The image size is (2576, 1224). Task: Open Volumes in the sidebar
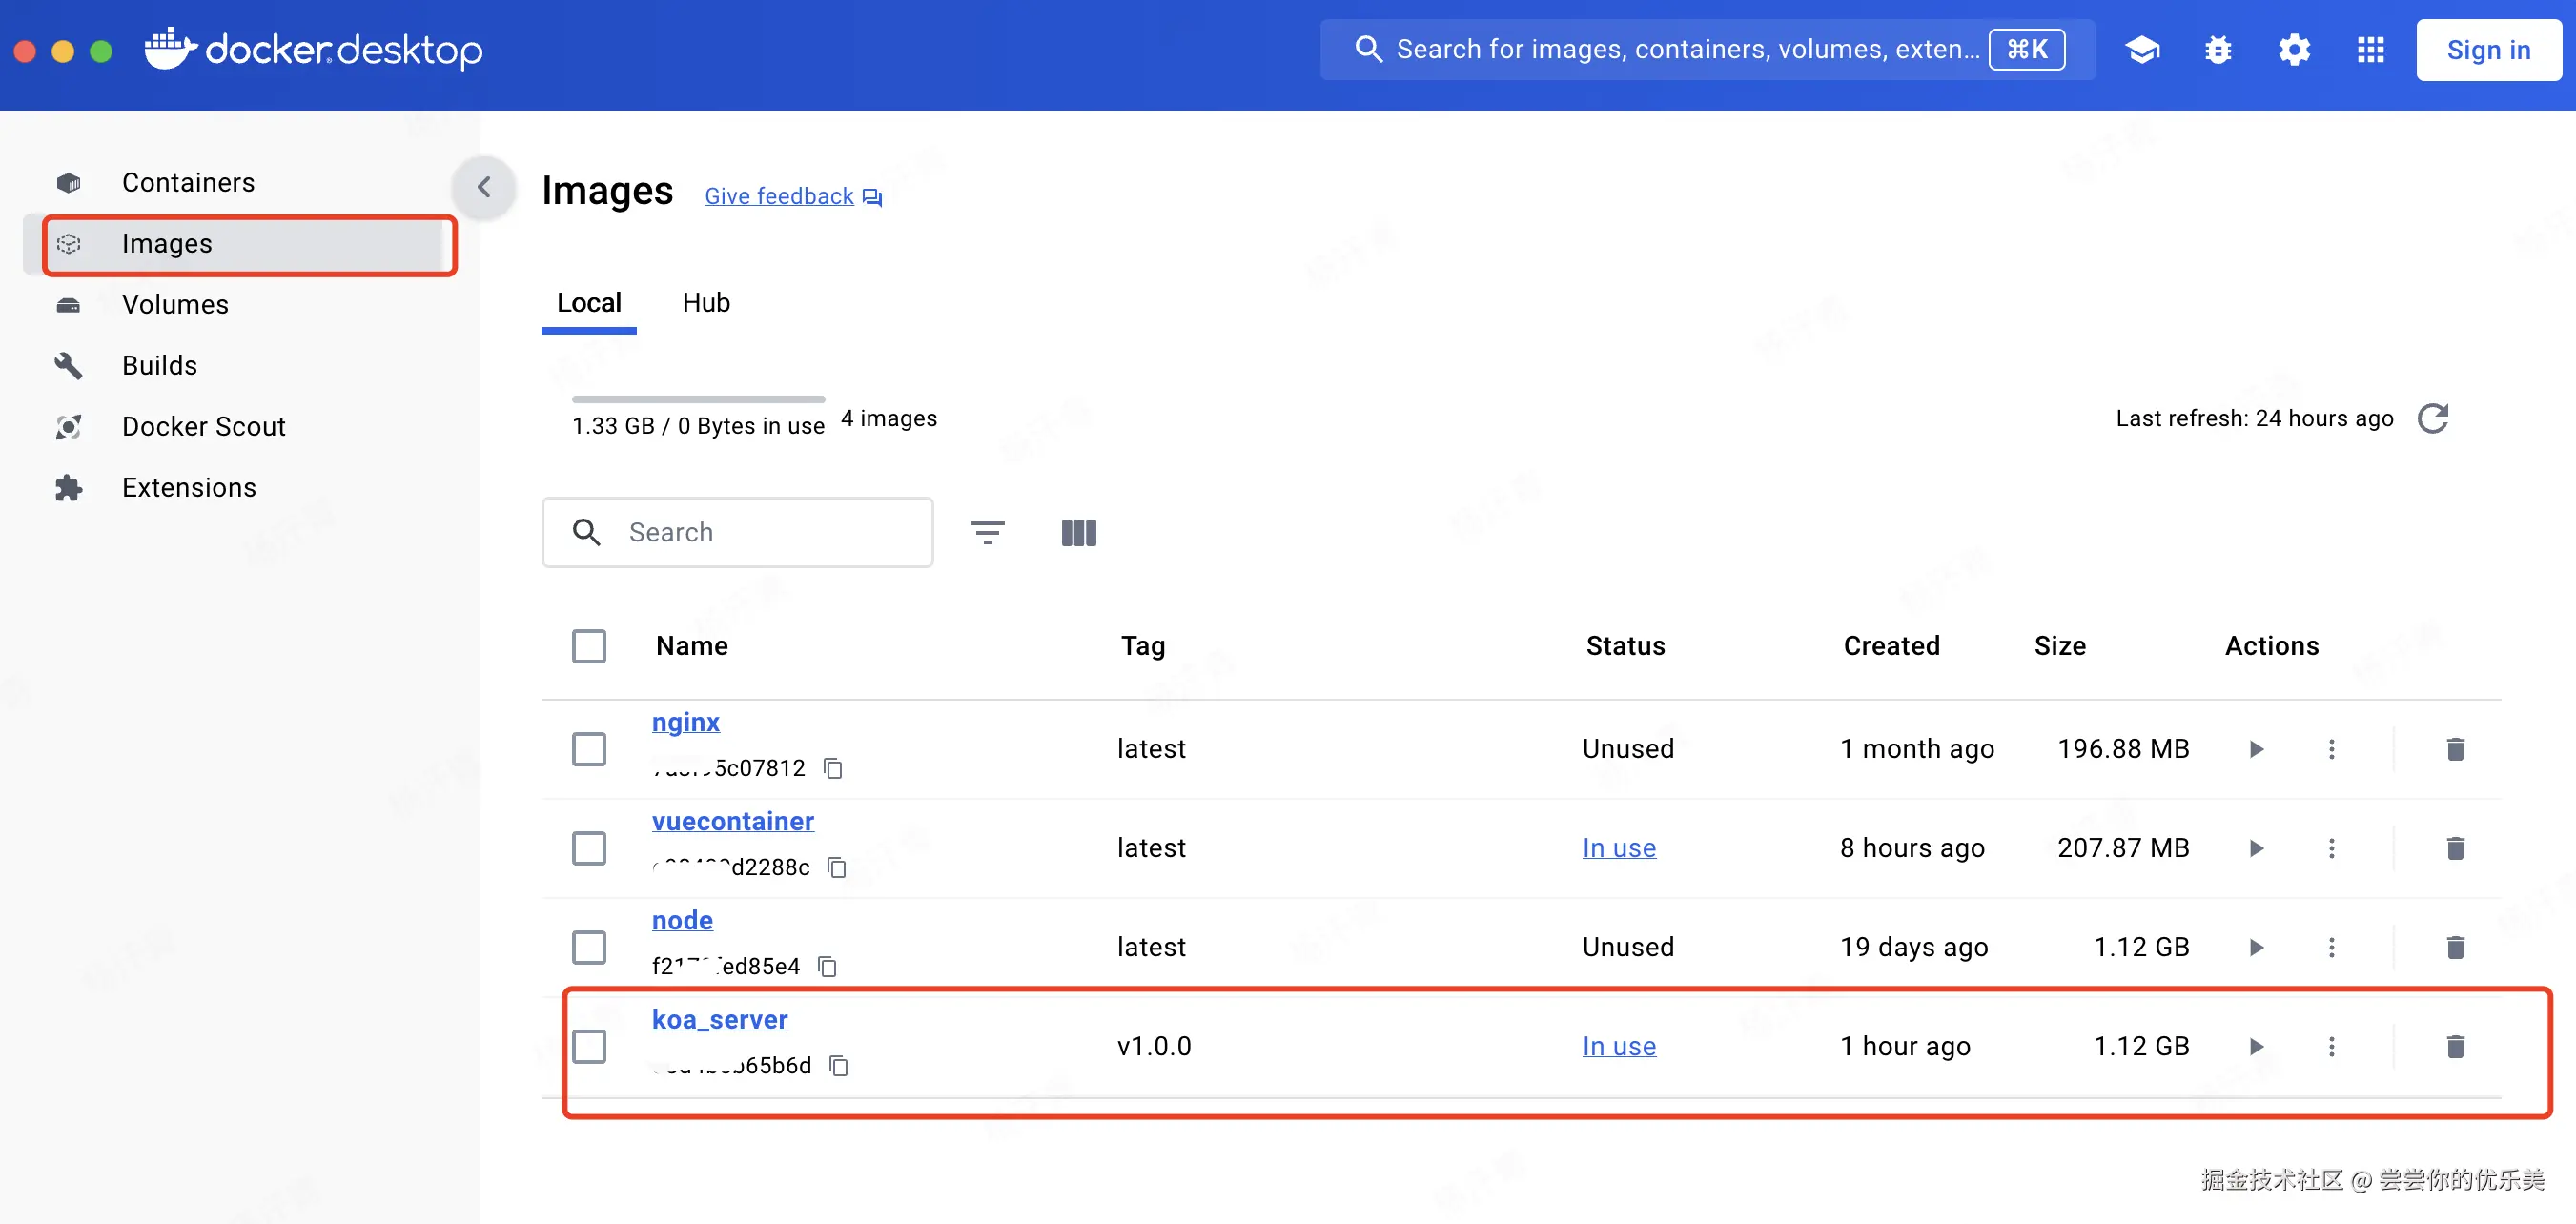(x=240, y=304)
